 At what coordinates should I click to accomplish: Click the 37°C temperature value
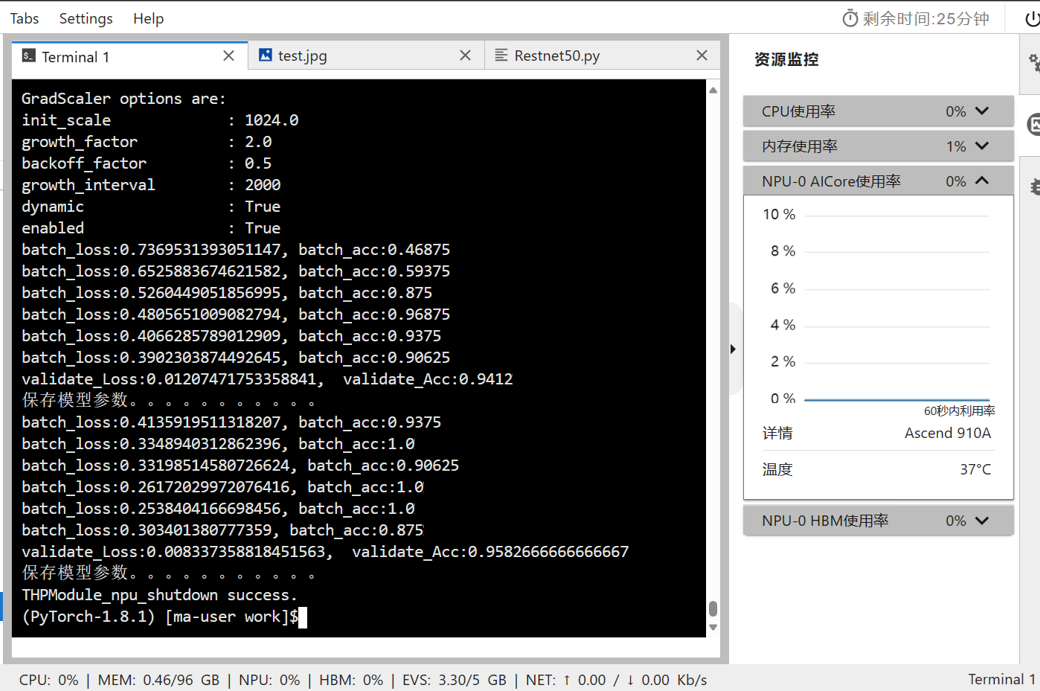[975, 470]
